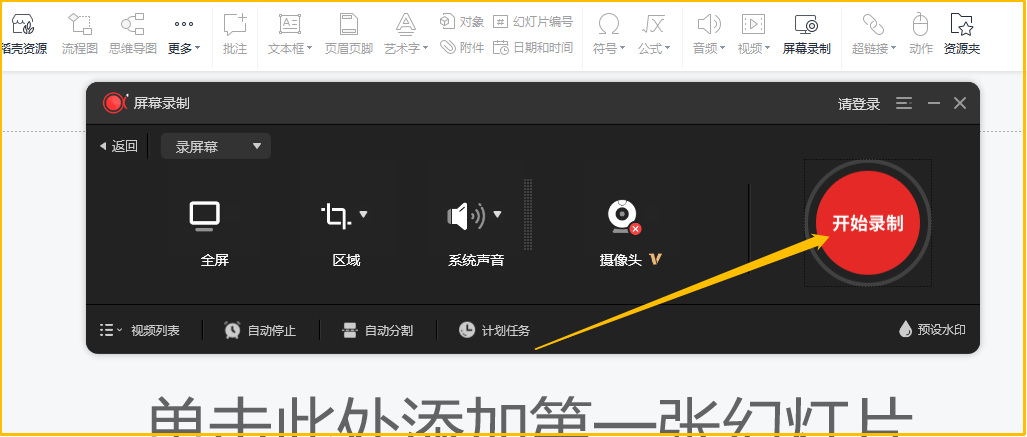Expand the 系统声音 options arrow

497,214
